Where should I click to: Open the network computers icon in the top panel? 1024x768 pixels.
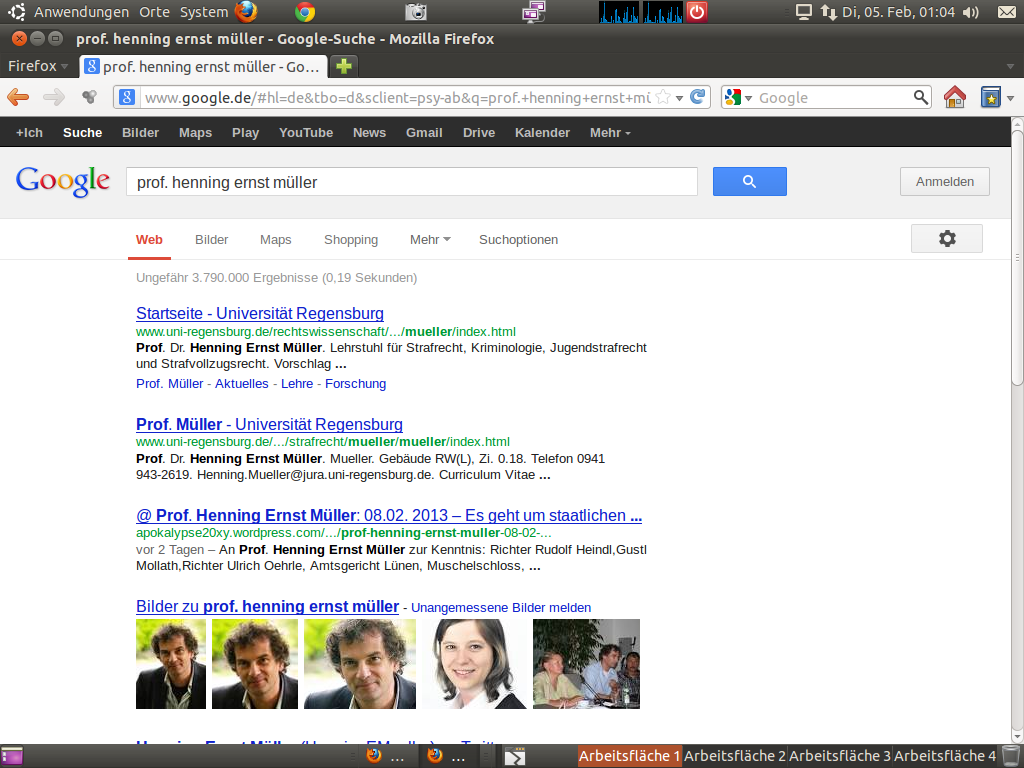point(534,12)
